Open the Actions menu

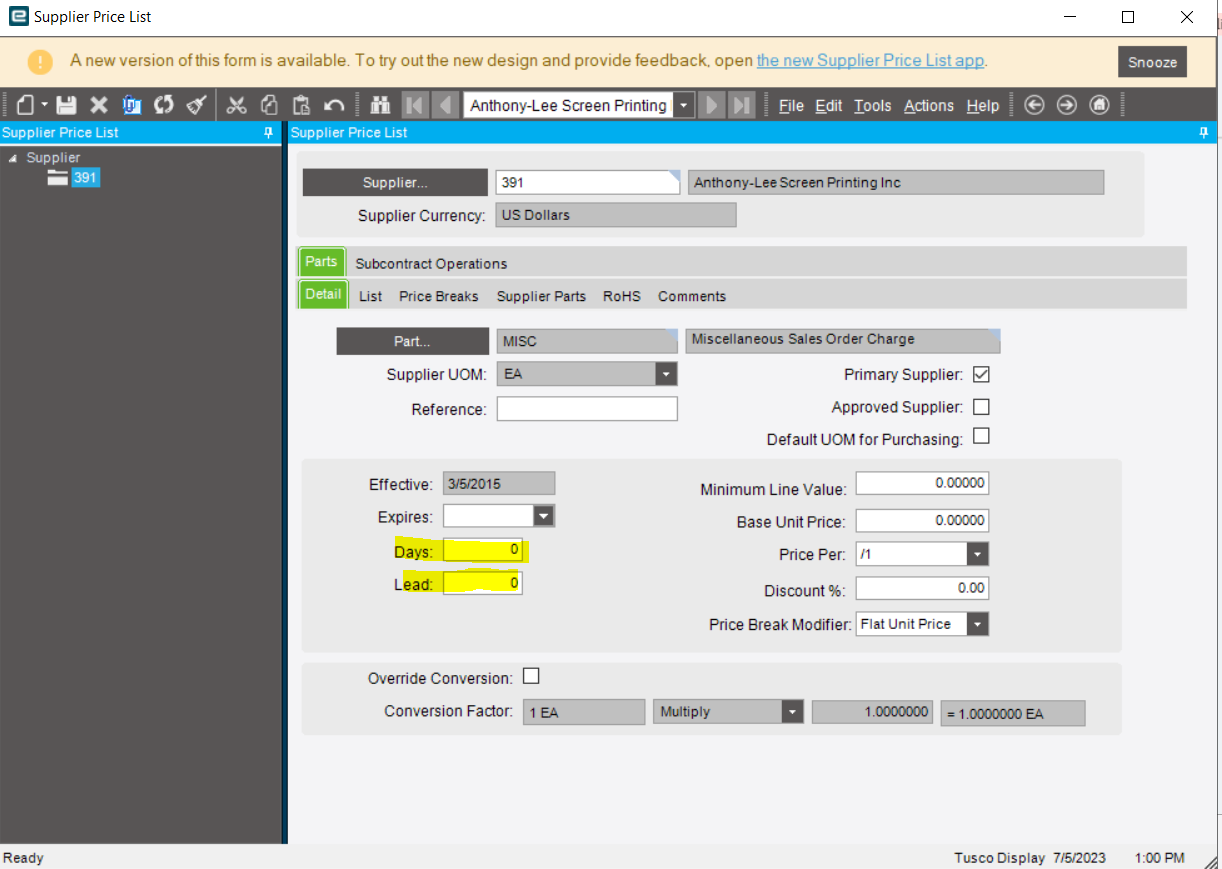(929, 105)
